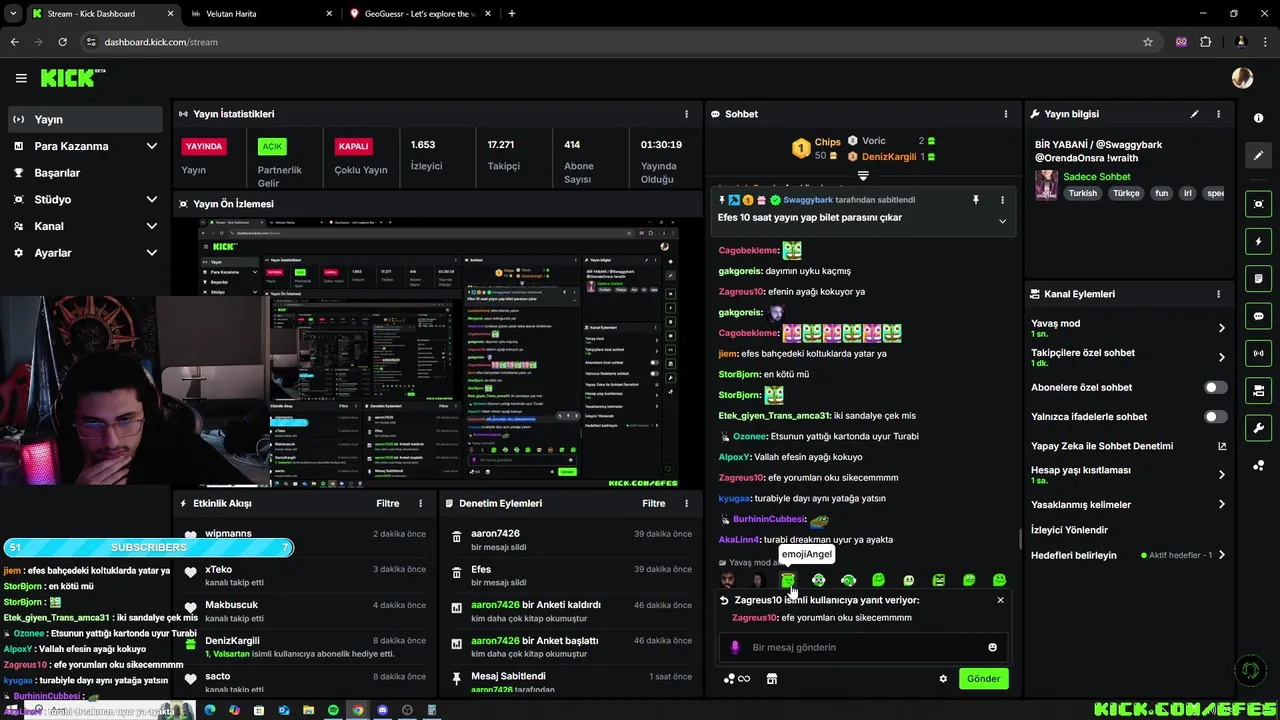Viewport: 1280px width, 720px height.
Task: Bookmark this page with star icon
Action: (1148, 42)
